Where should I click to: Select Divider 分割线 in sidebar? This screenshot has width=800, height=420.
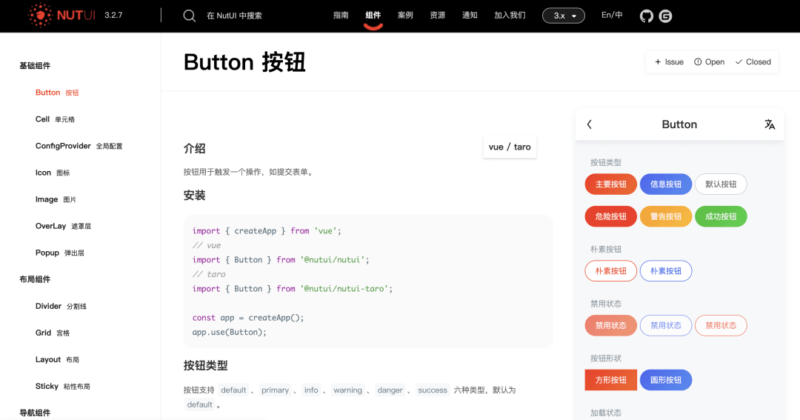pyautogui.click(x=61, y=306)
